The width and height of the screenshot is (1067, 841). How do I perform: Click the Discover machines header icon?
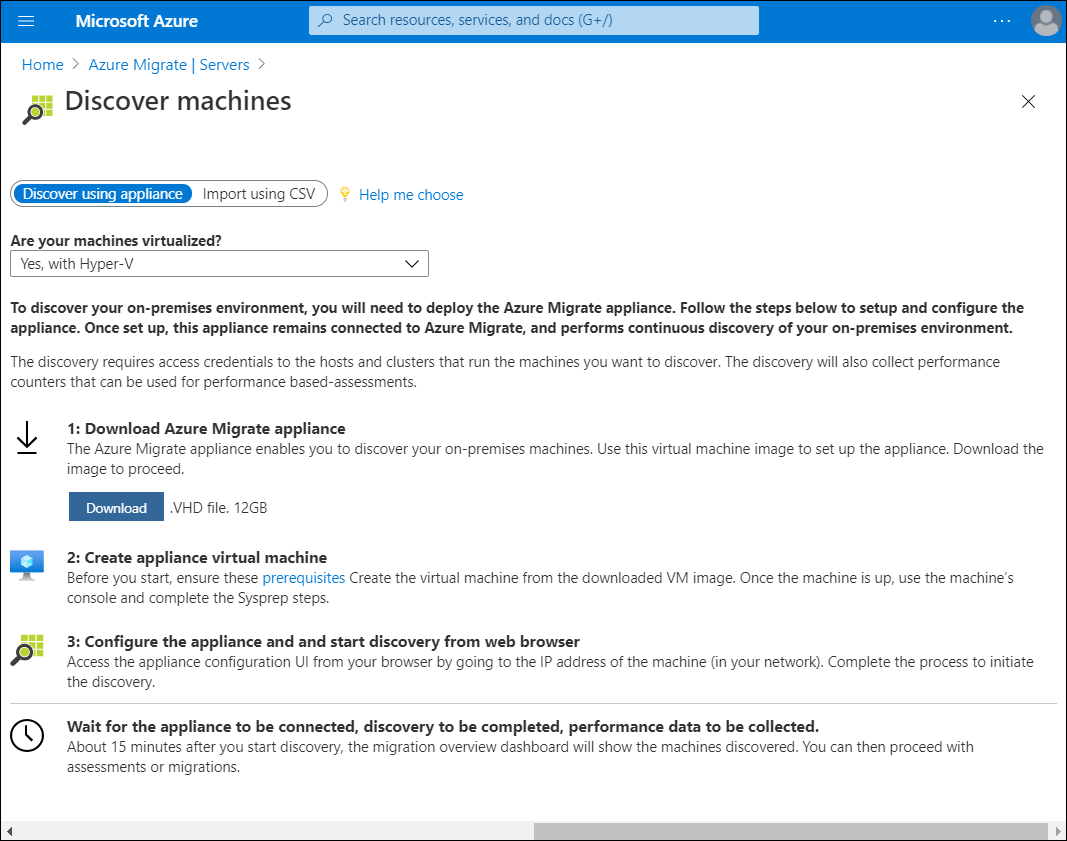click(37, 110)
